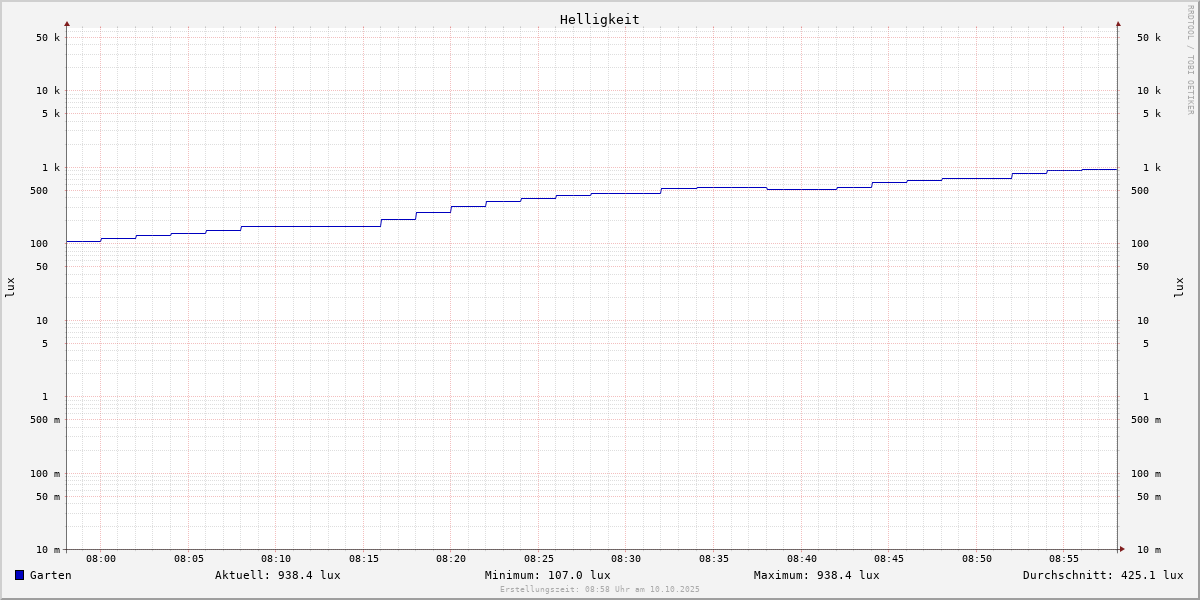
Task: Click the red arrow atop the right y-axis
Action: pos(1118,23)
